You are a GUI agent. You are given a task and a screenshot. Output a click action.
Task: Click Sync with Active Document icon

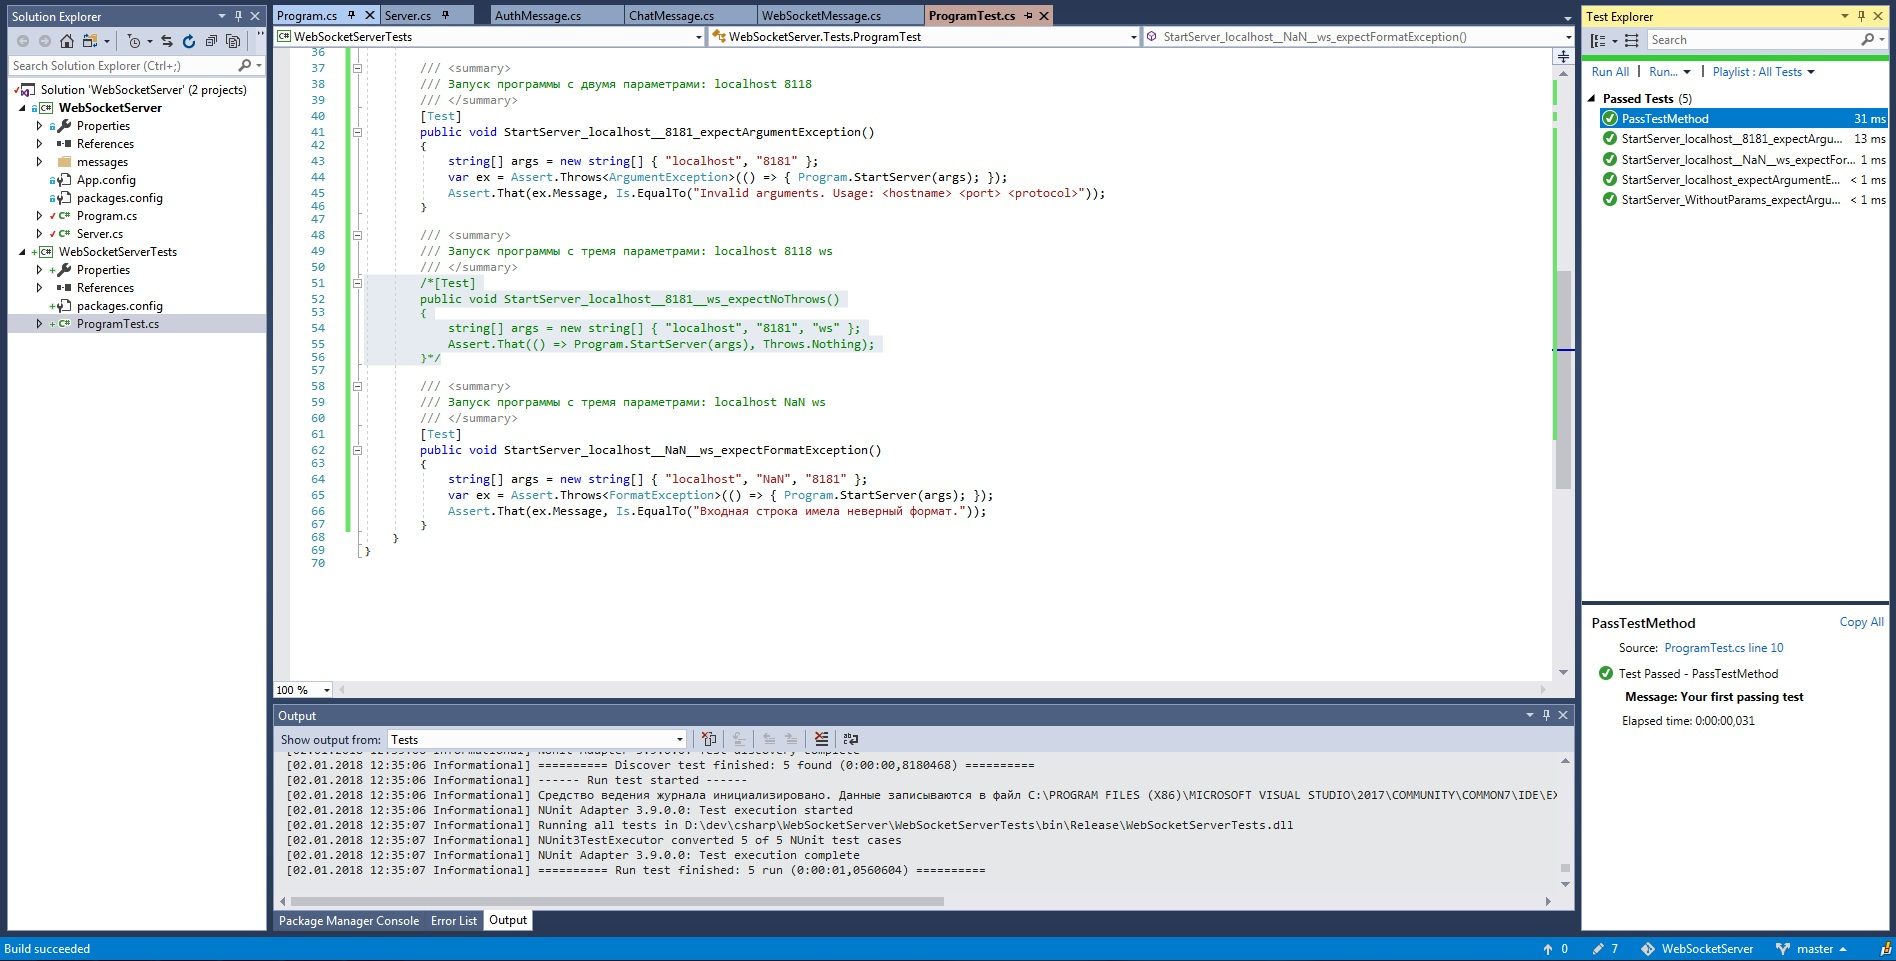click(x=167, y=41)
